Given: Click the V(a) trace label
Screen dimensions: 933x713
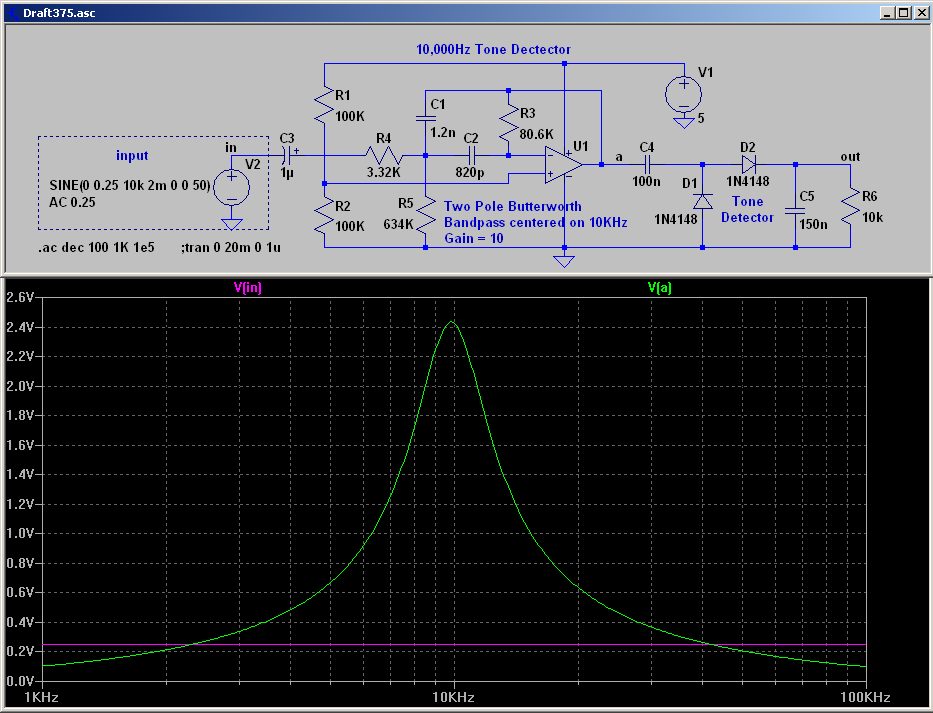Looking at the screenshot, I should (x=659, y=287).
